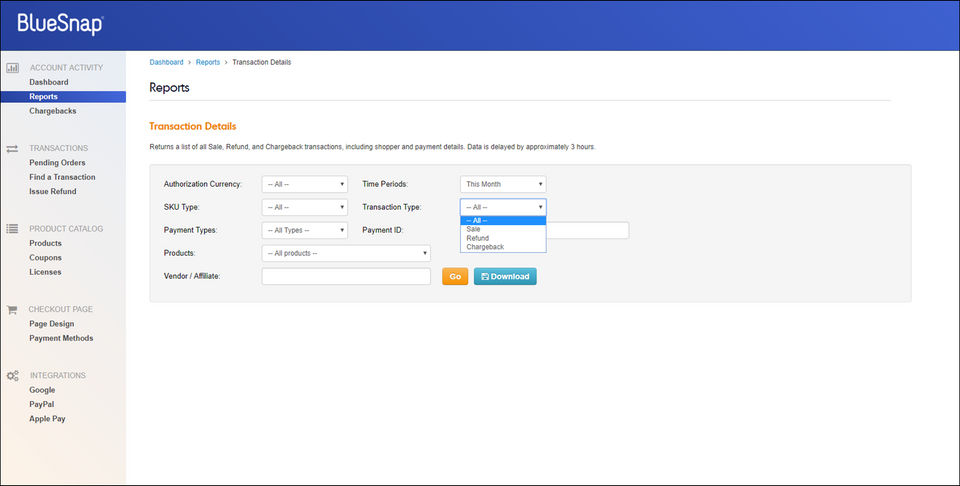Choose Refund in Transaction Type list
960x486 pixels.
(x=503, y=238)
